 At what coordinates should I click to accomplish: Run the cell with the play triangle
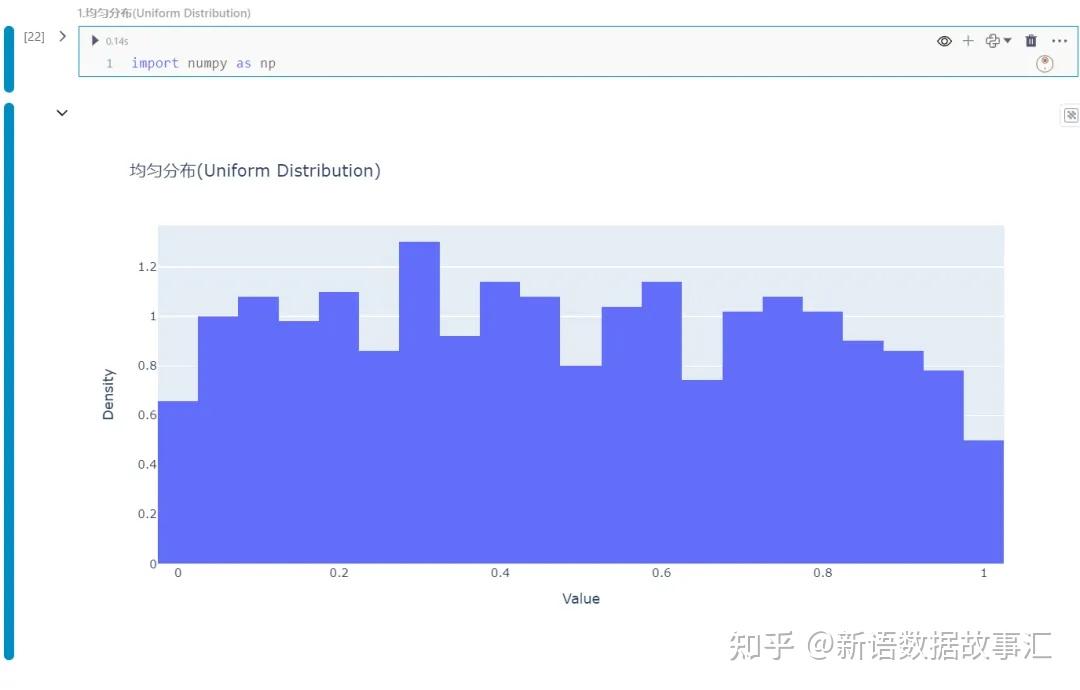point(95,41)
